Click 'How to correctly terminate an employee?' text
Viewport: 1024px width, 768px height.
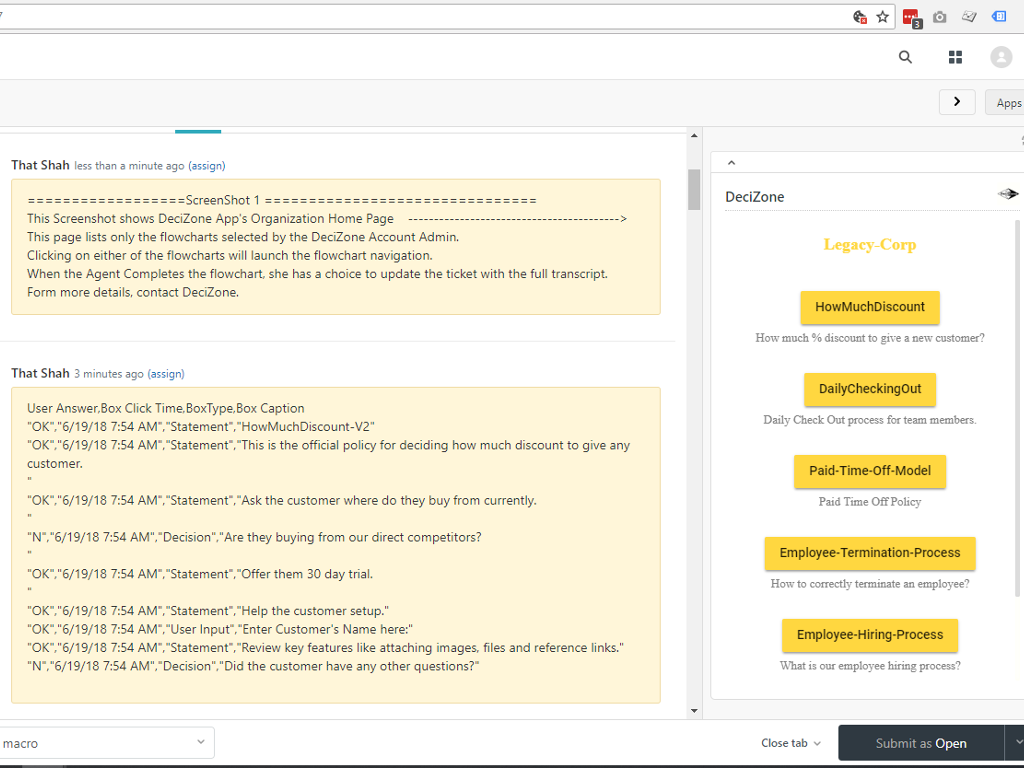coord(870,584)
